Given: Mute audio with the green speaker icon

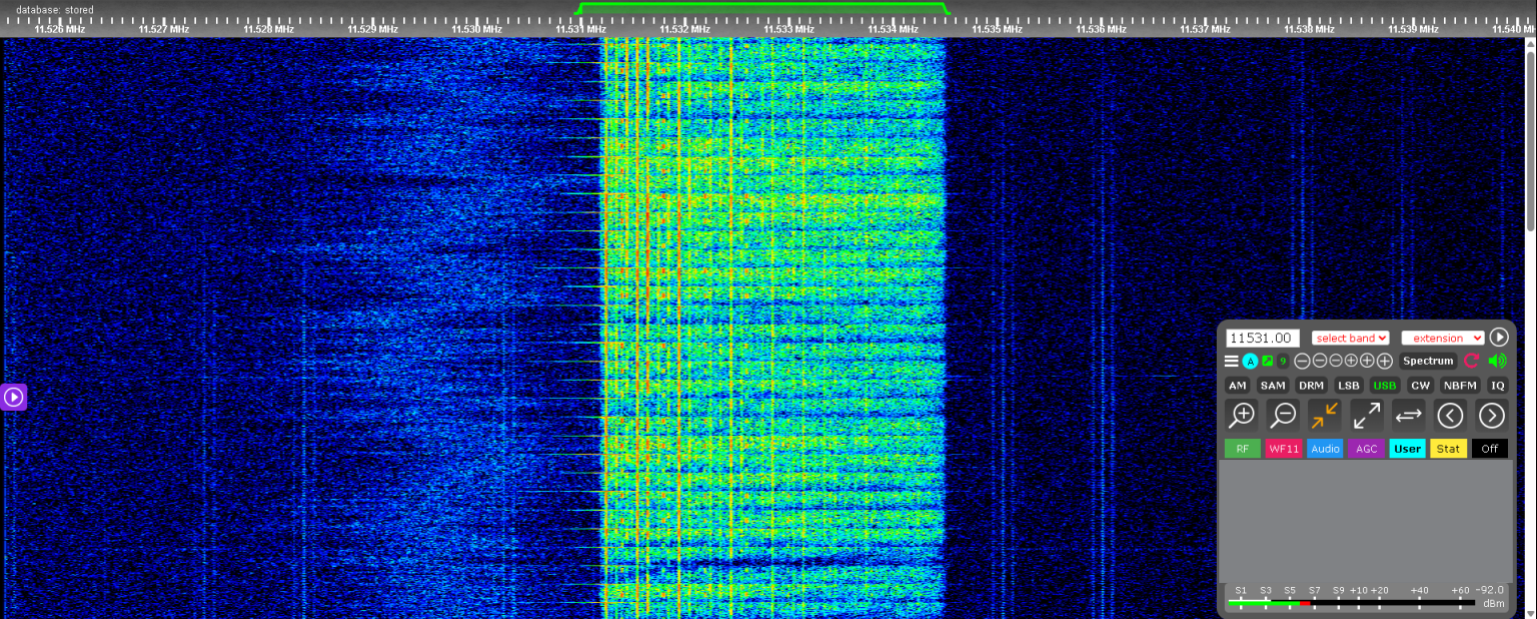Looking at the screenshot, I should coord(1497,361).
